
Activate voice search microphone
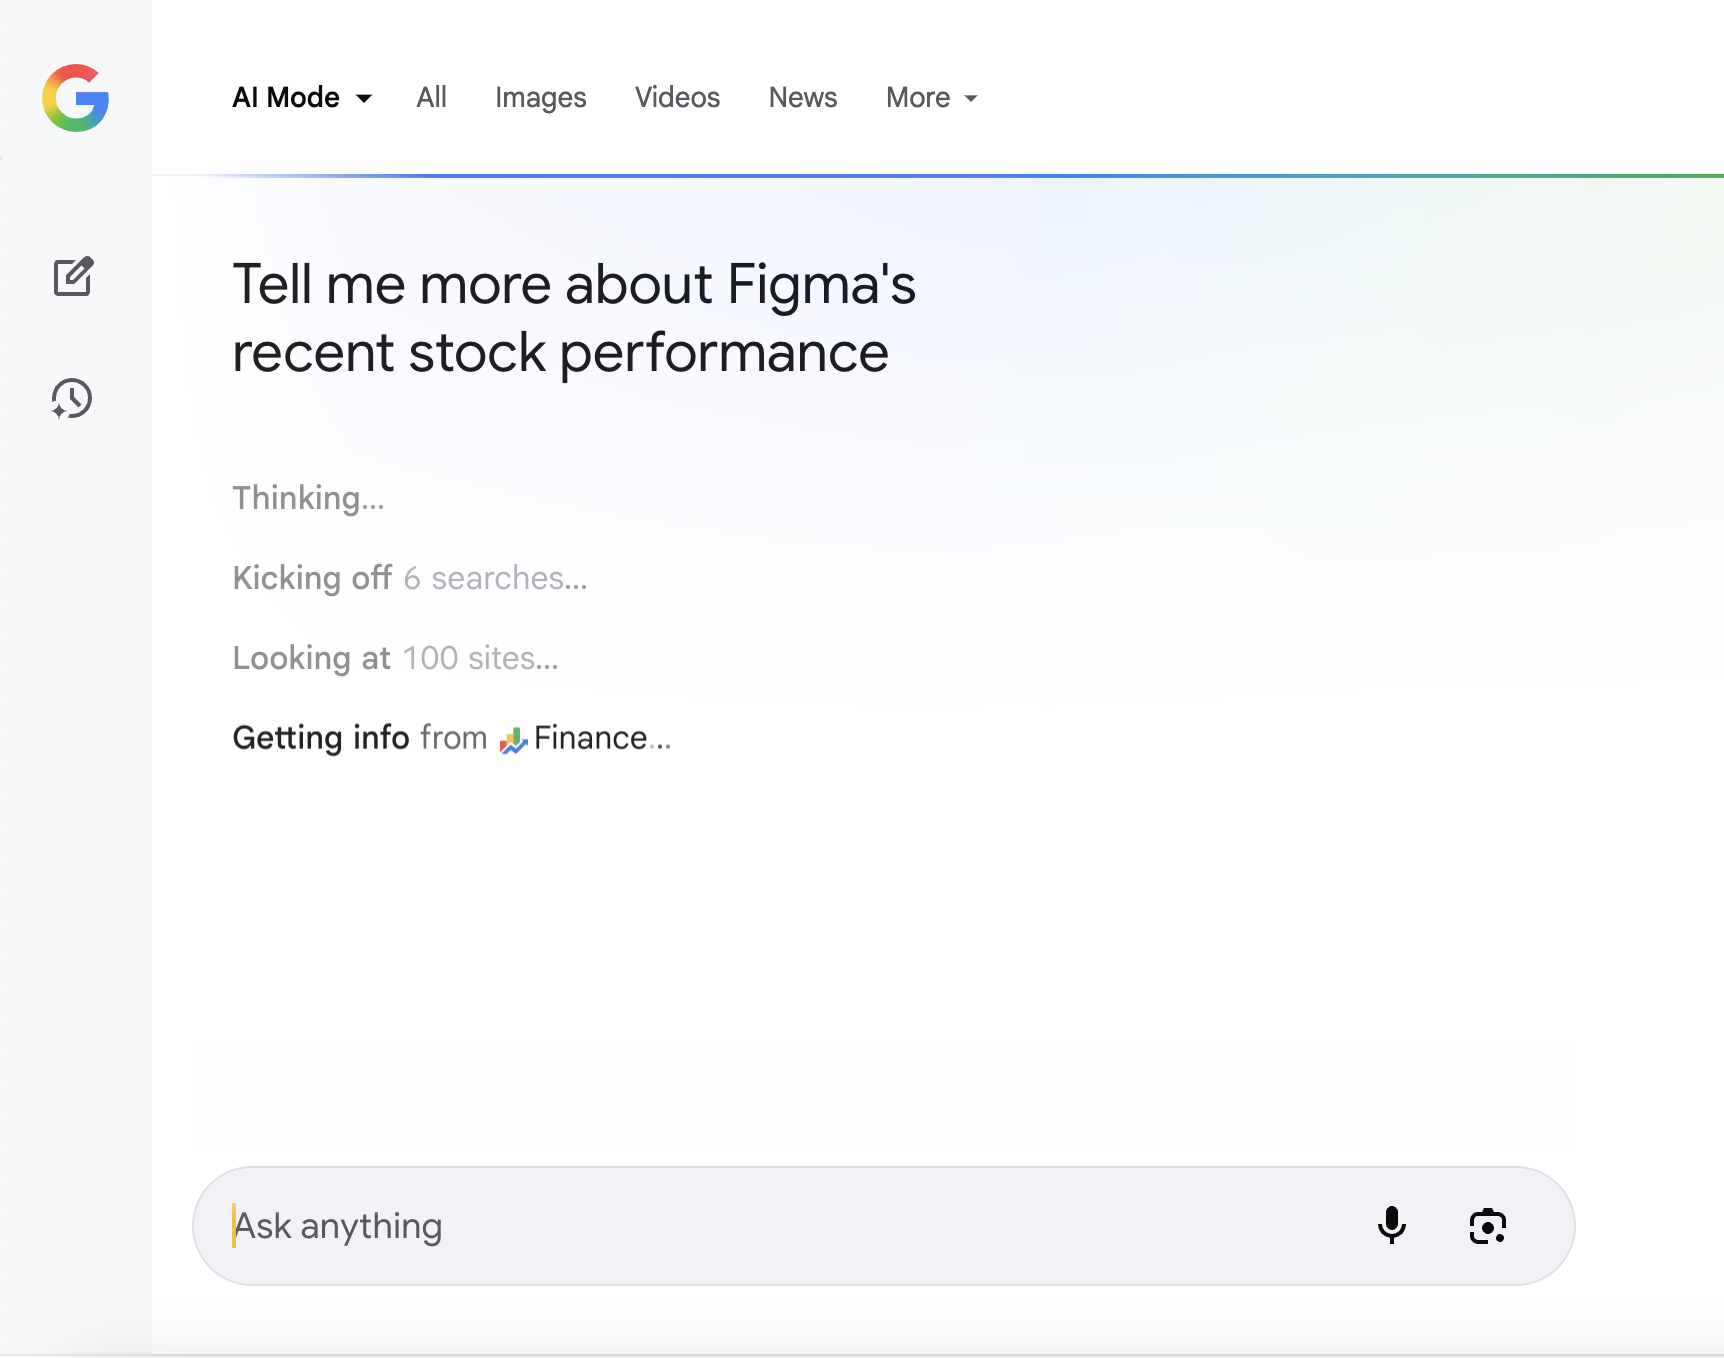coord(1391,1225)
